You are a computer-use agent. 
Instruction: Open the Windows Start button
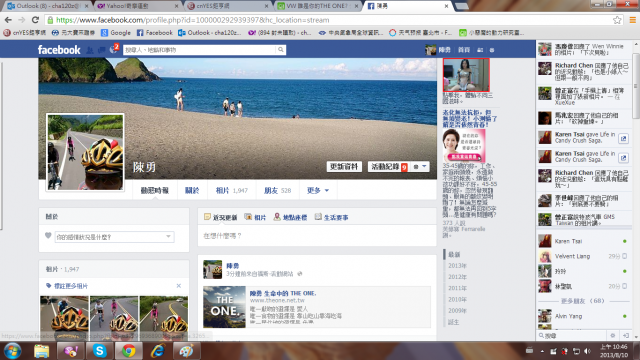[12, 351]
